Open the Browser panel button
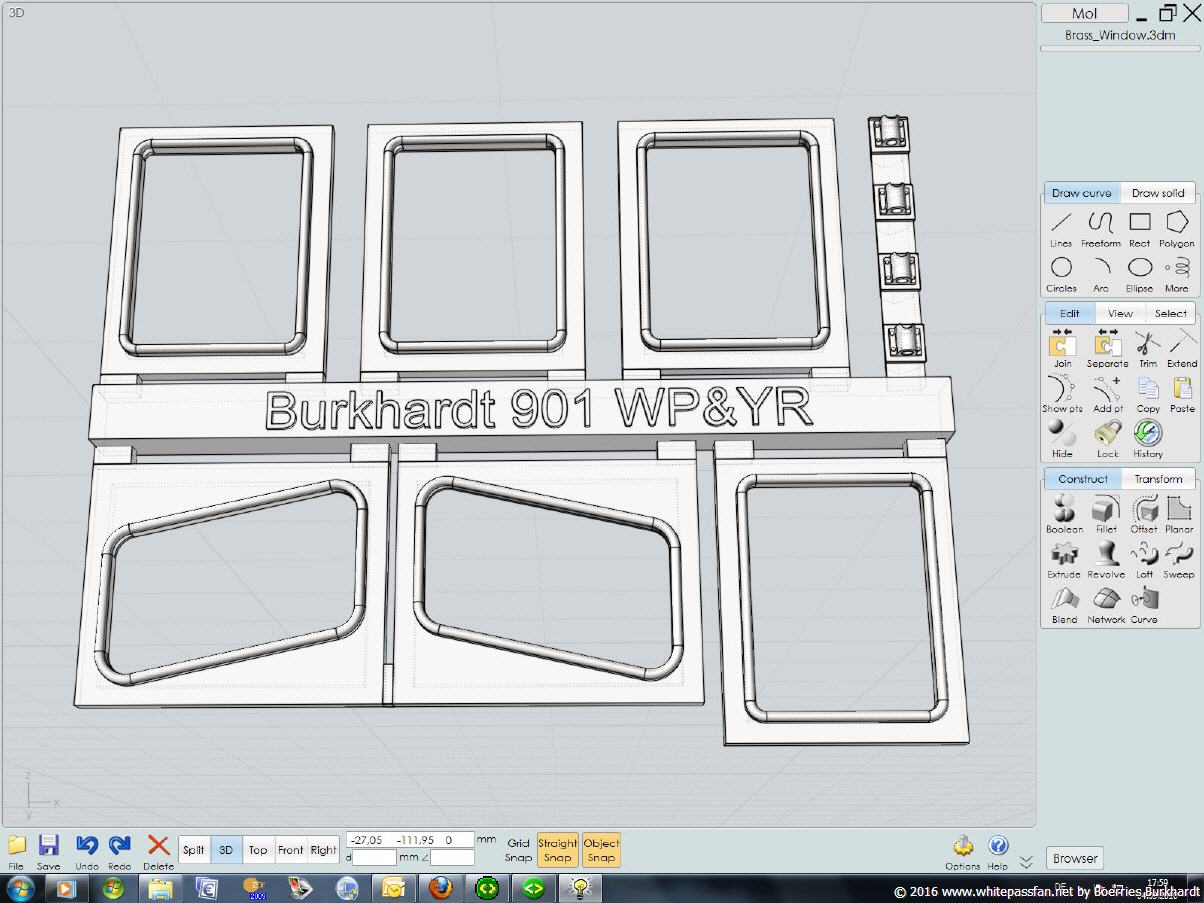The height and width of the screenshot is (903, 1204). tap(1075, 858)
